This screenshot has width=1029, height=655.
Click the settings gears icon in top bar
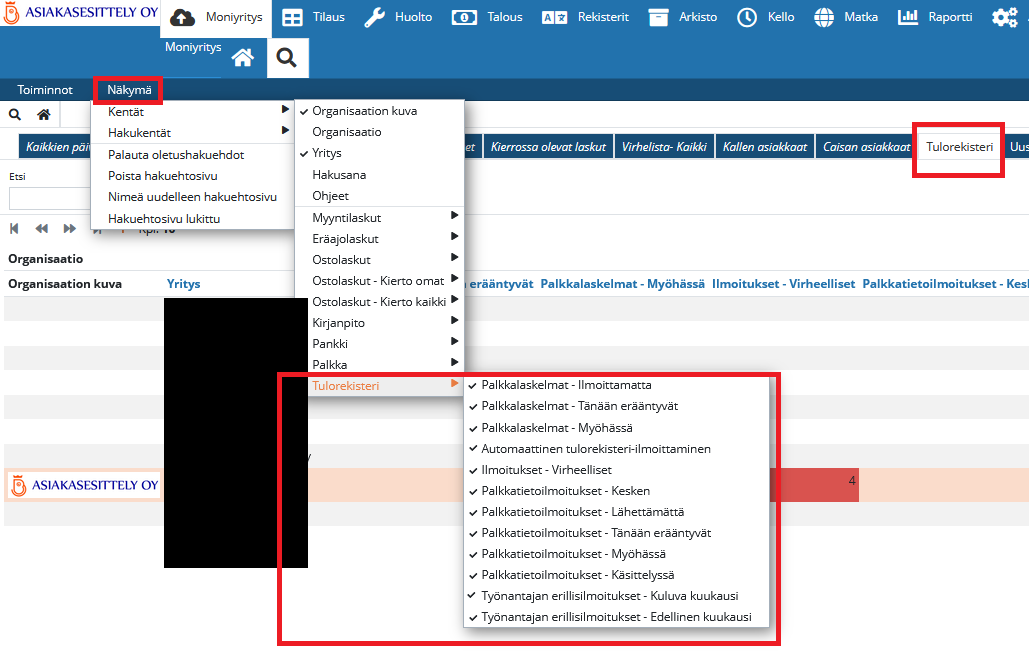1003,18
